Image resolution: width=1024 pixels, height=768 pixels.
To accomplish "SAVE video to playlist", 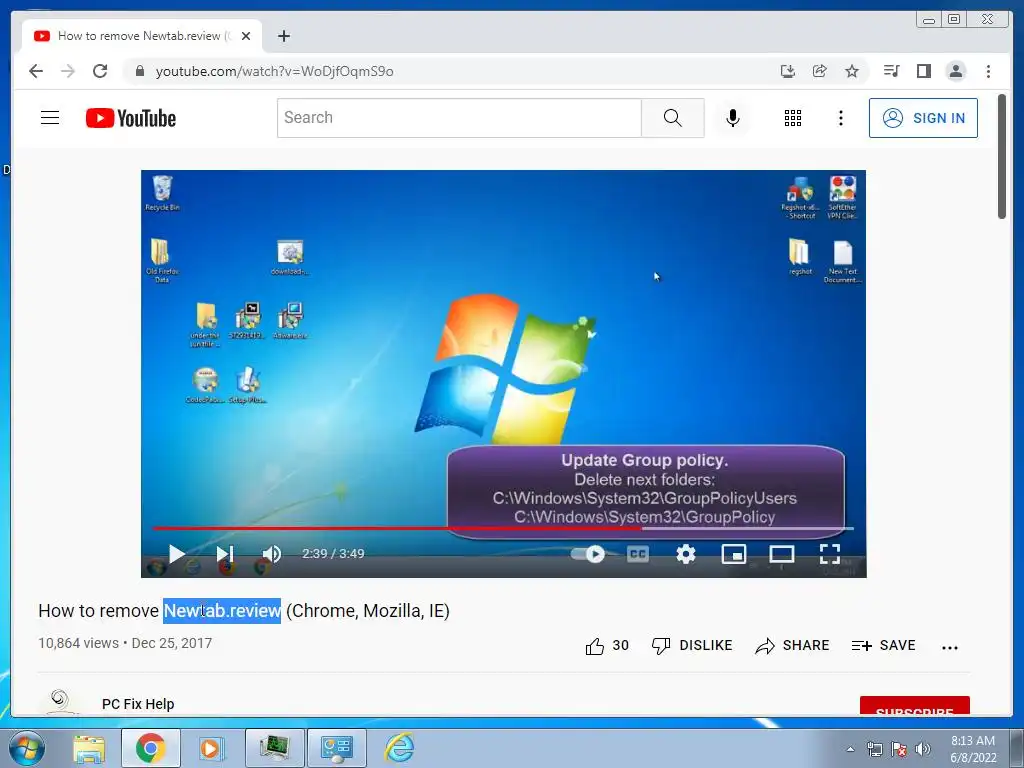I will click(x=884, y=646).
